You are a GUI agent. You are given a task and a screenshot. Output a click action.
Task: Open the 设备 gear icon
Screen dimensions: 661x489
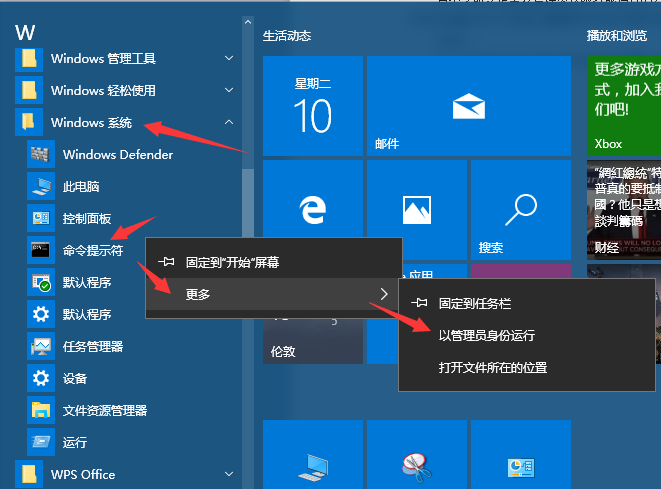(41, 379)
